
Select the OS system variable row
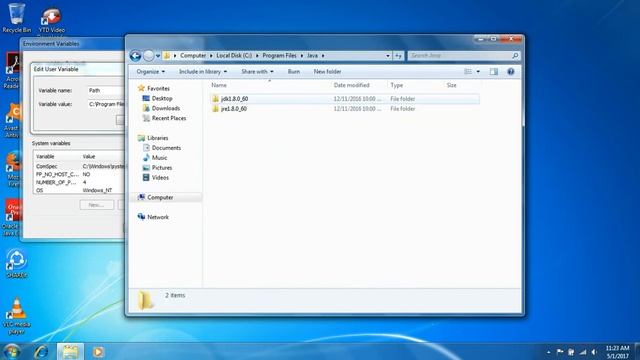tap(80, 190)
